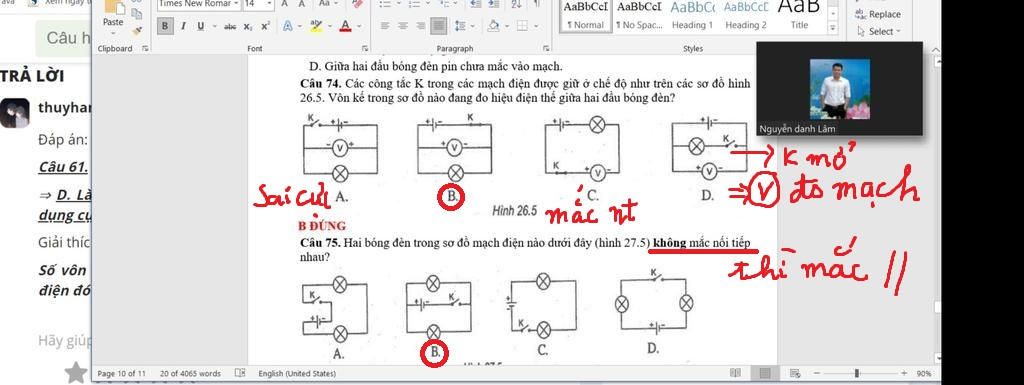This screenshot has height=385, width=1024.
Task: Click the zoom slider in status bar
Action: tap(857, 373)
